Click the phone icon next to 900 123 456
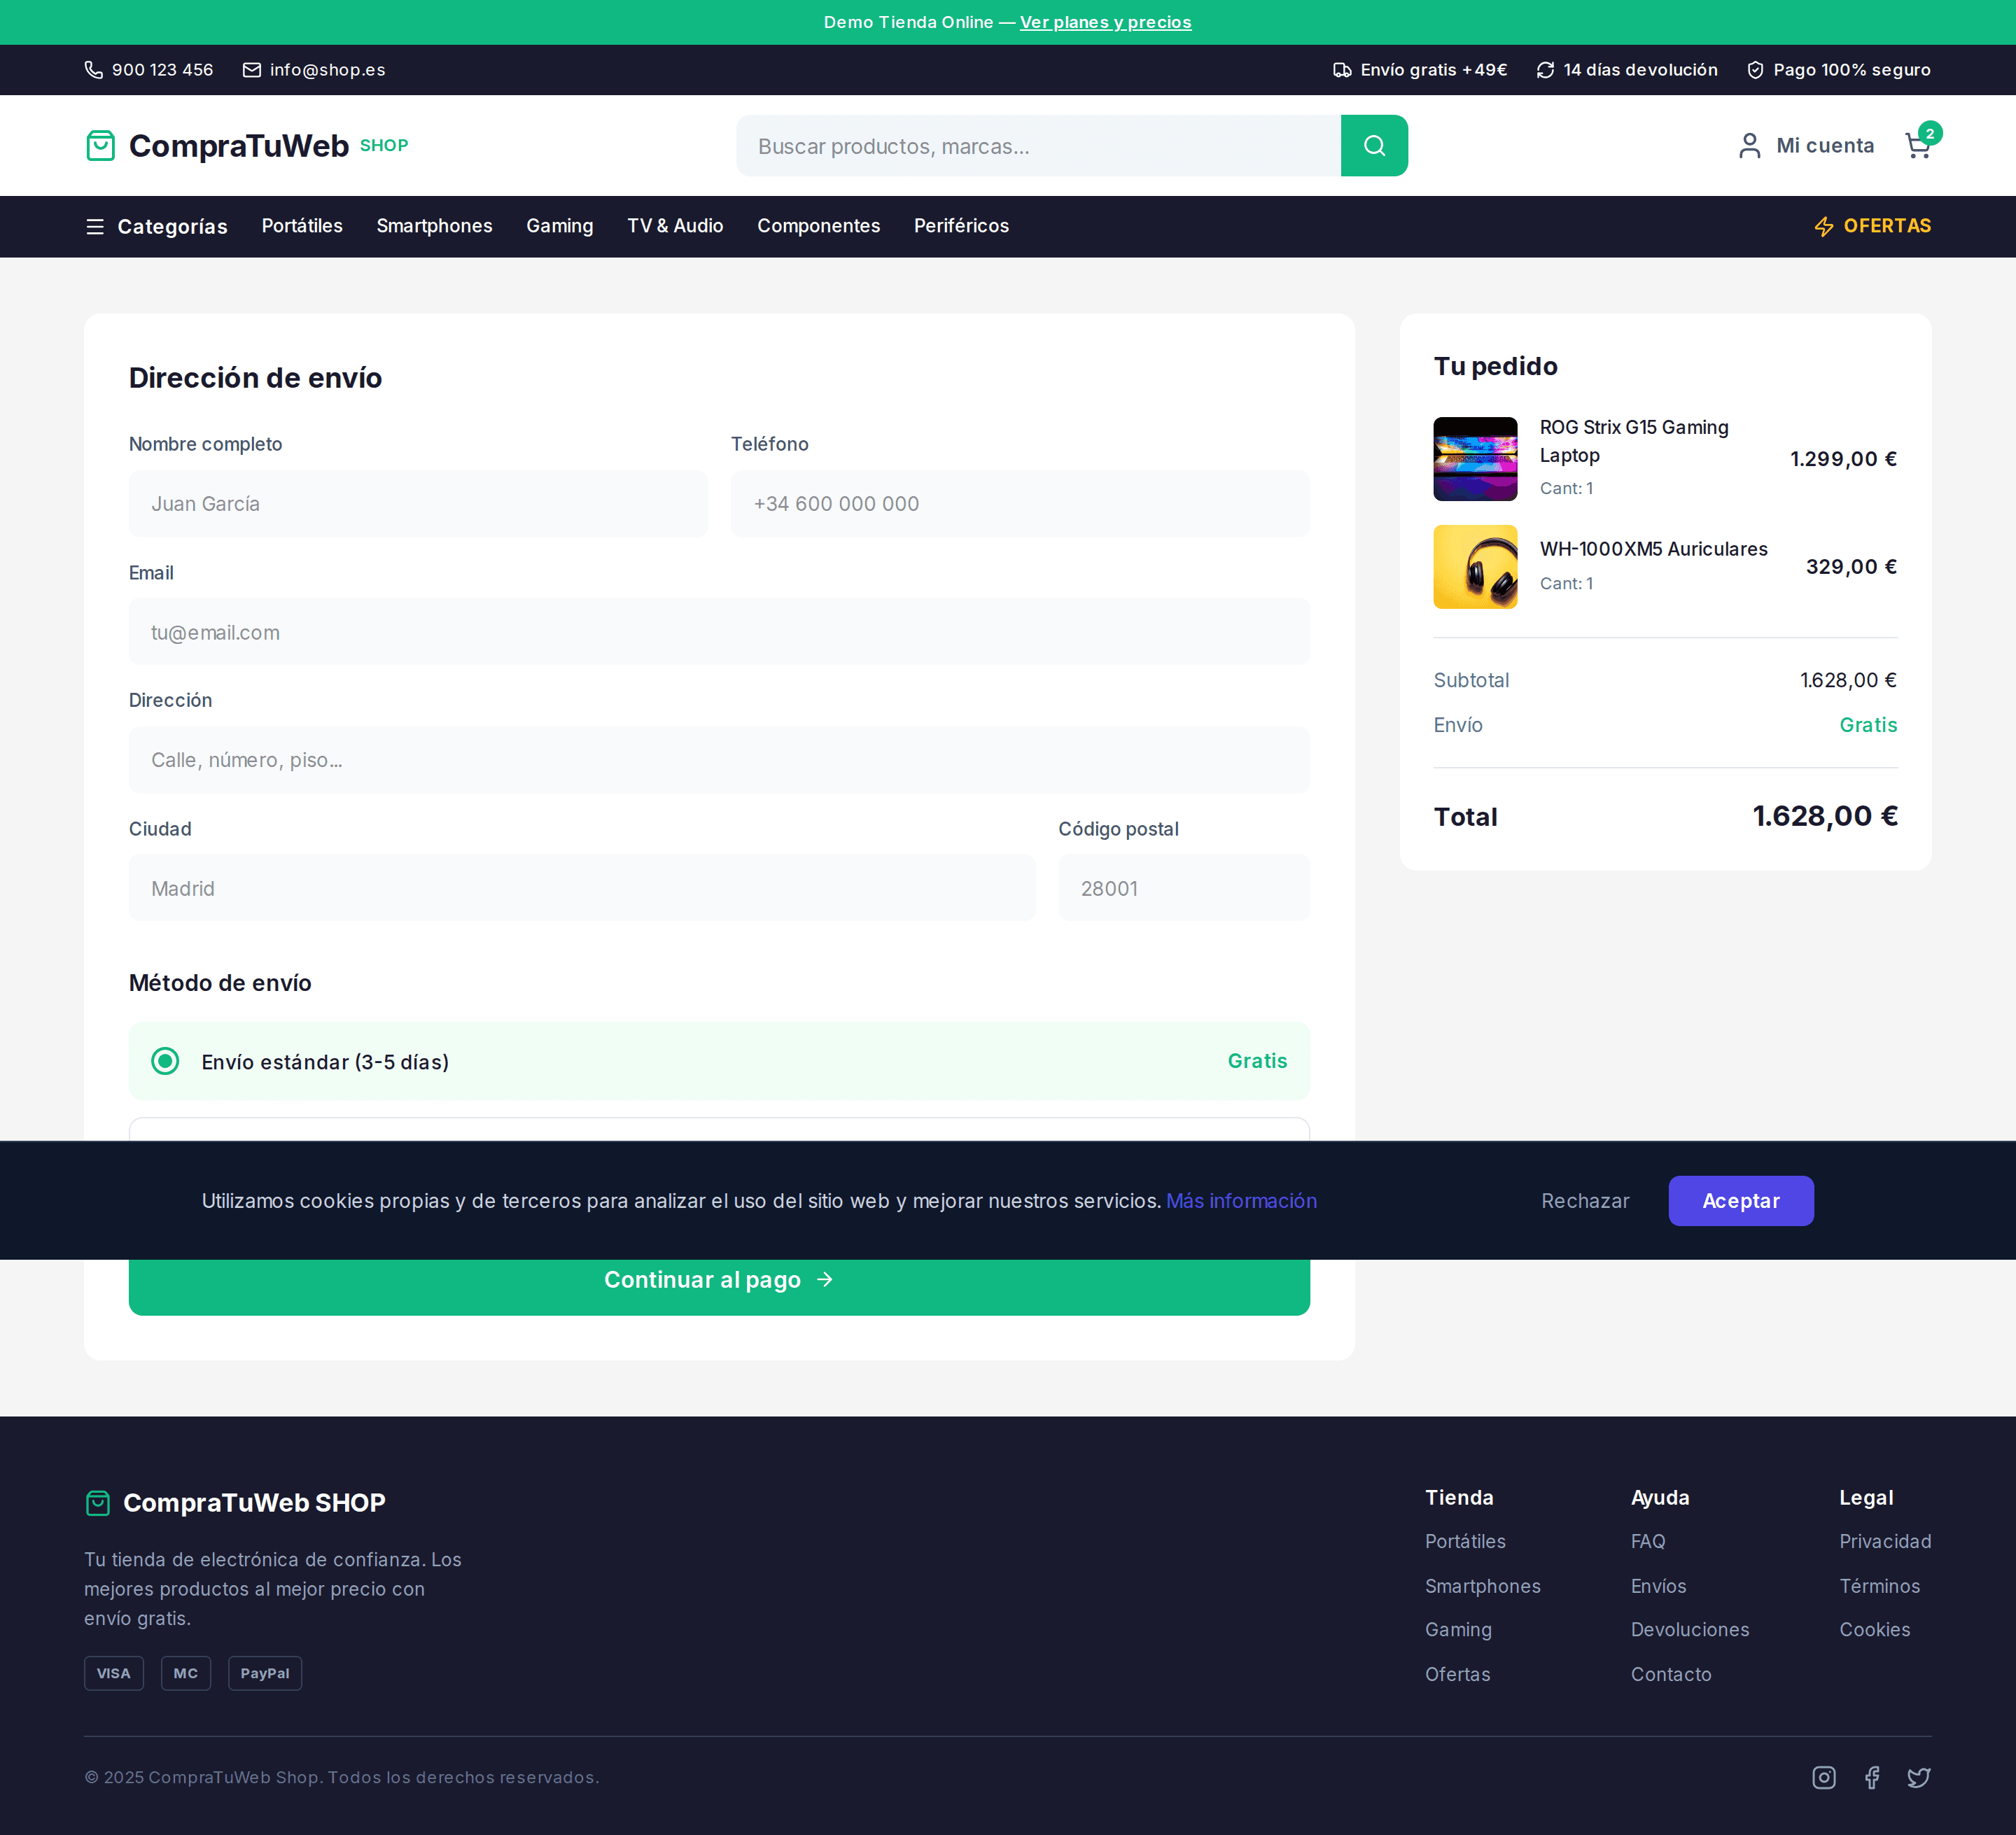 pyautogui.click(x=93, y=69)
